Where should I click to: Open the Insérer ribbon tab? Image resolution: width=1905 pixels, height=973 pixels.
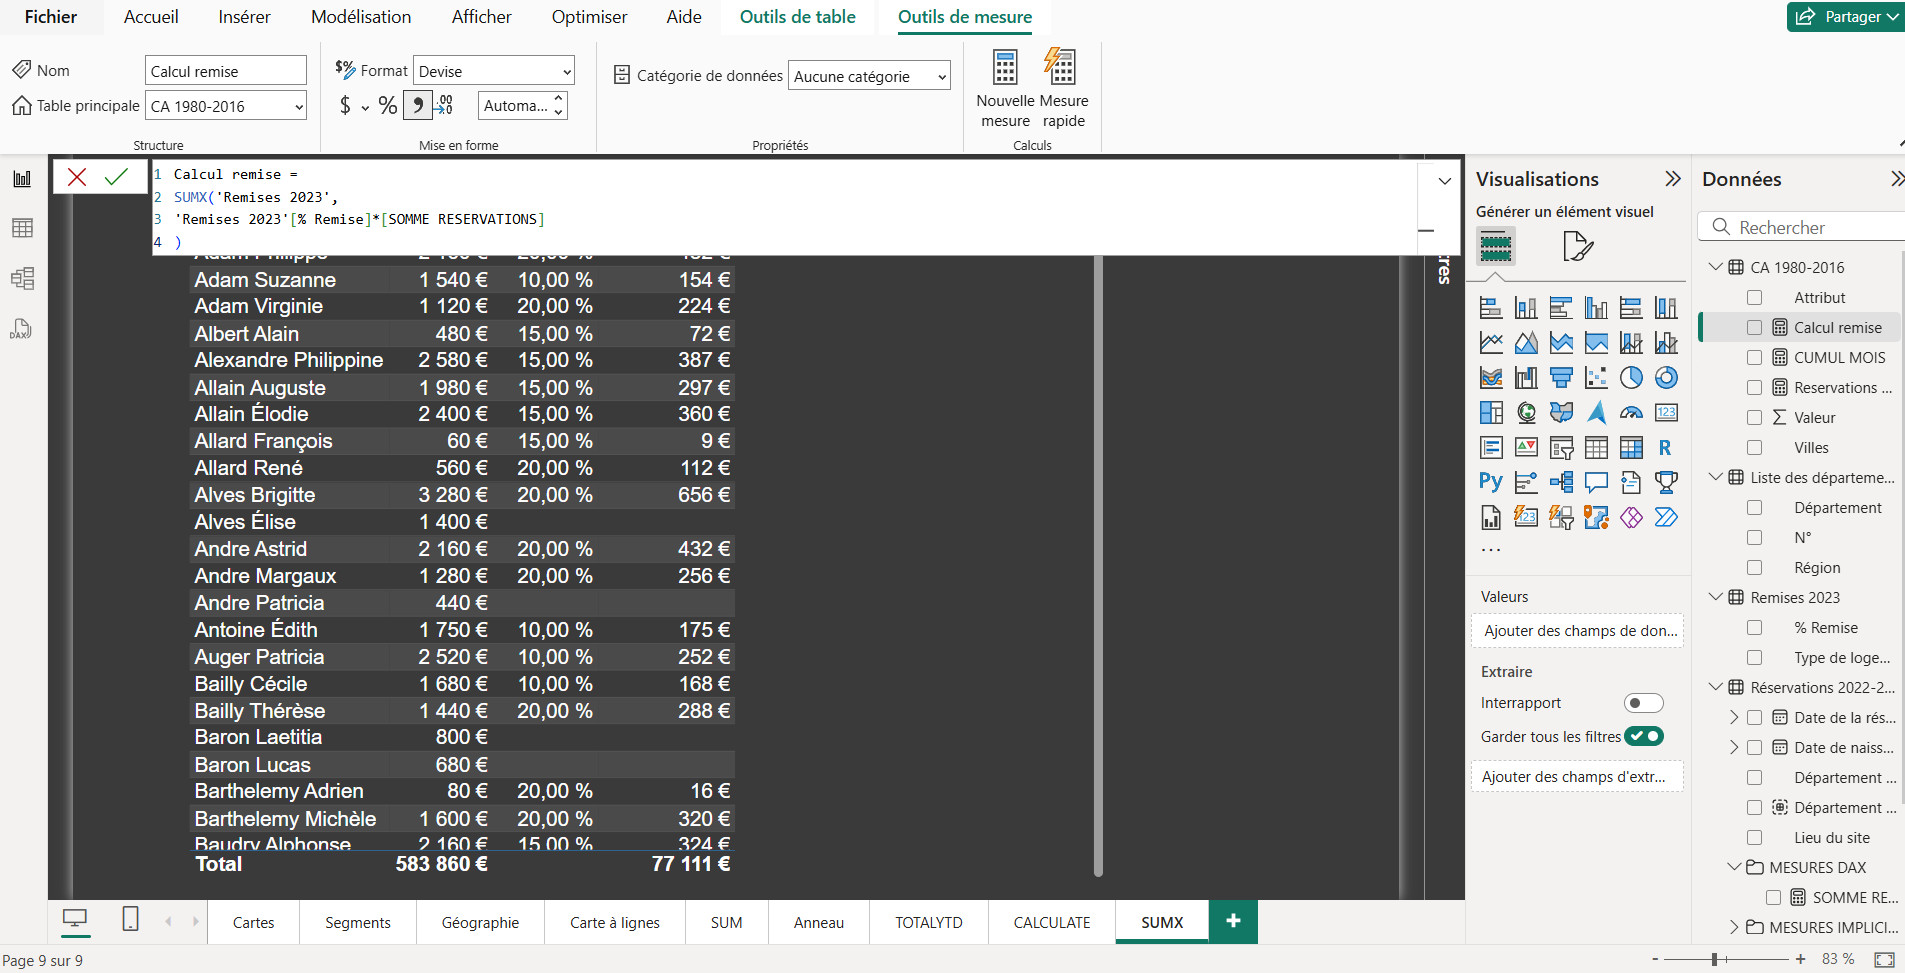[244, 17]
